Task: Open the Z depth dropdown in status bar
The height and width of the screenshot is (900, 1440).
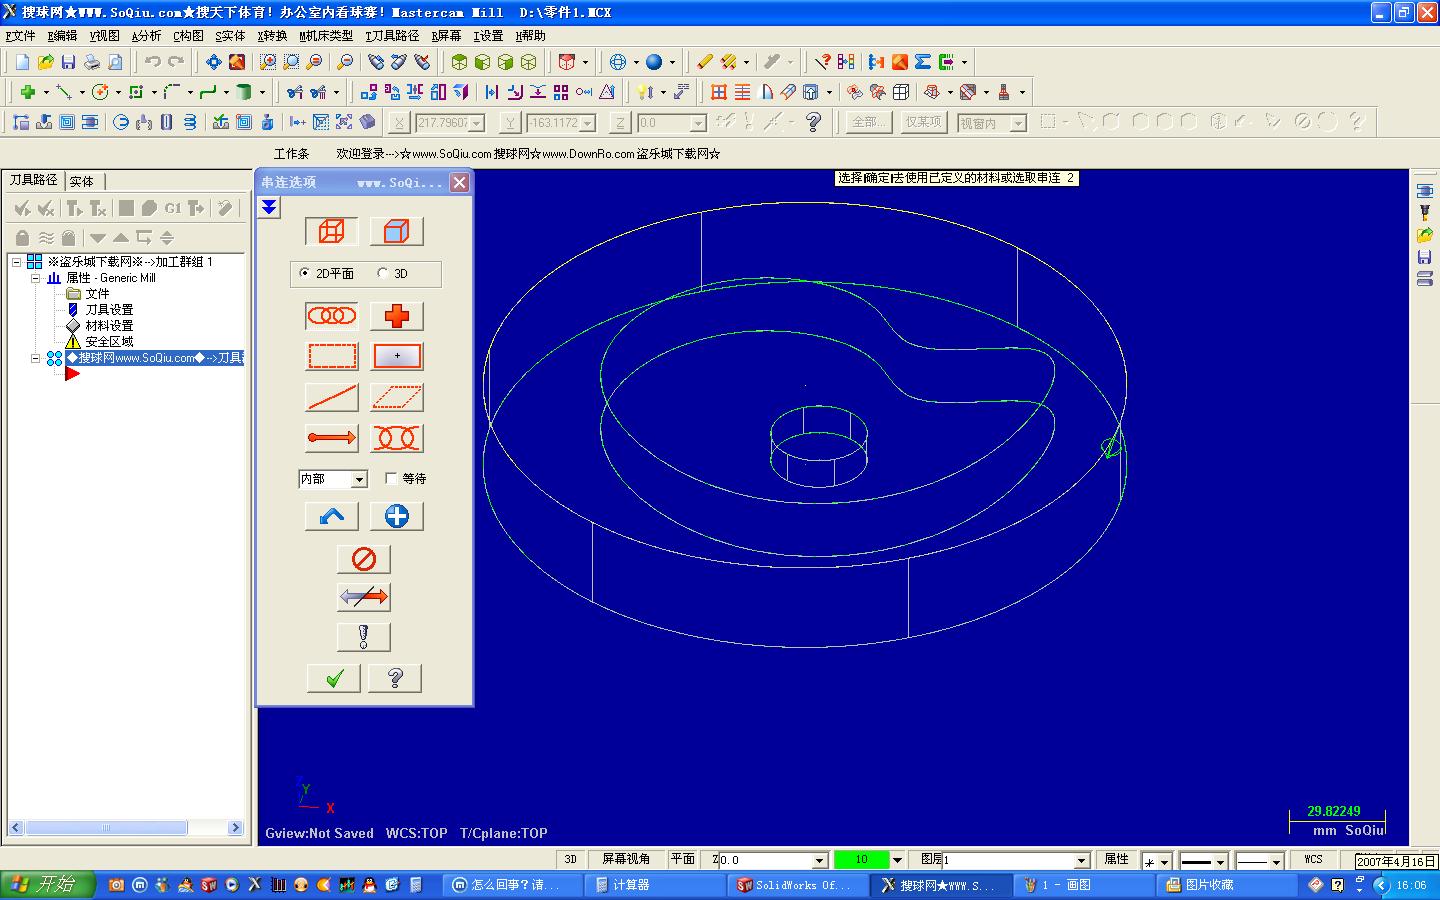Action: [x=820, y=860]
